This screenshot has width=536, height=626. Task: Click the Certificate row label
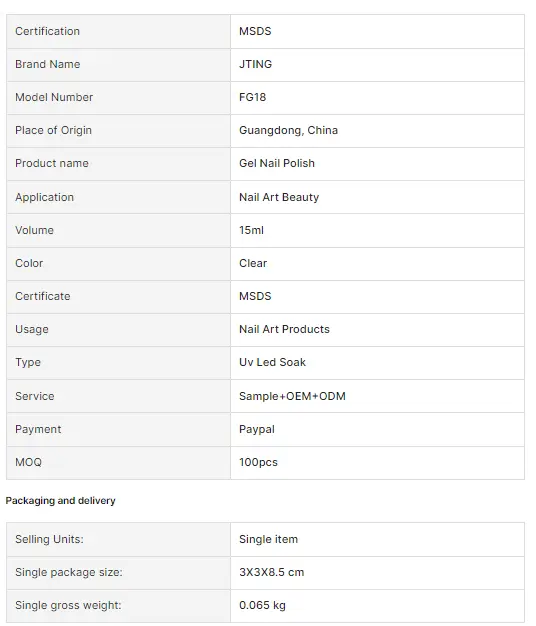coord(43,296)
